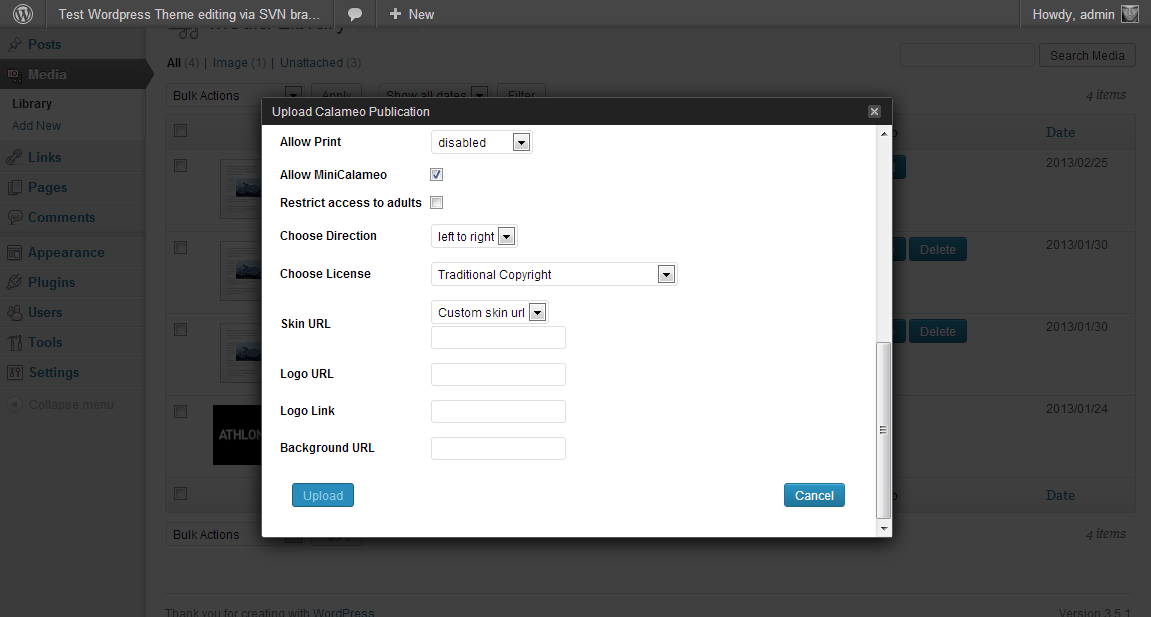Screen dimensions: 1151x617
Task: Open the Users menu
Action: (x=45, y=313)
